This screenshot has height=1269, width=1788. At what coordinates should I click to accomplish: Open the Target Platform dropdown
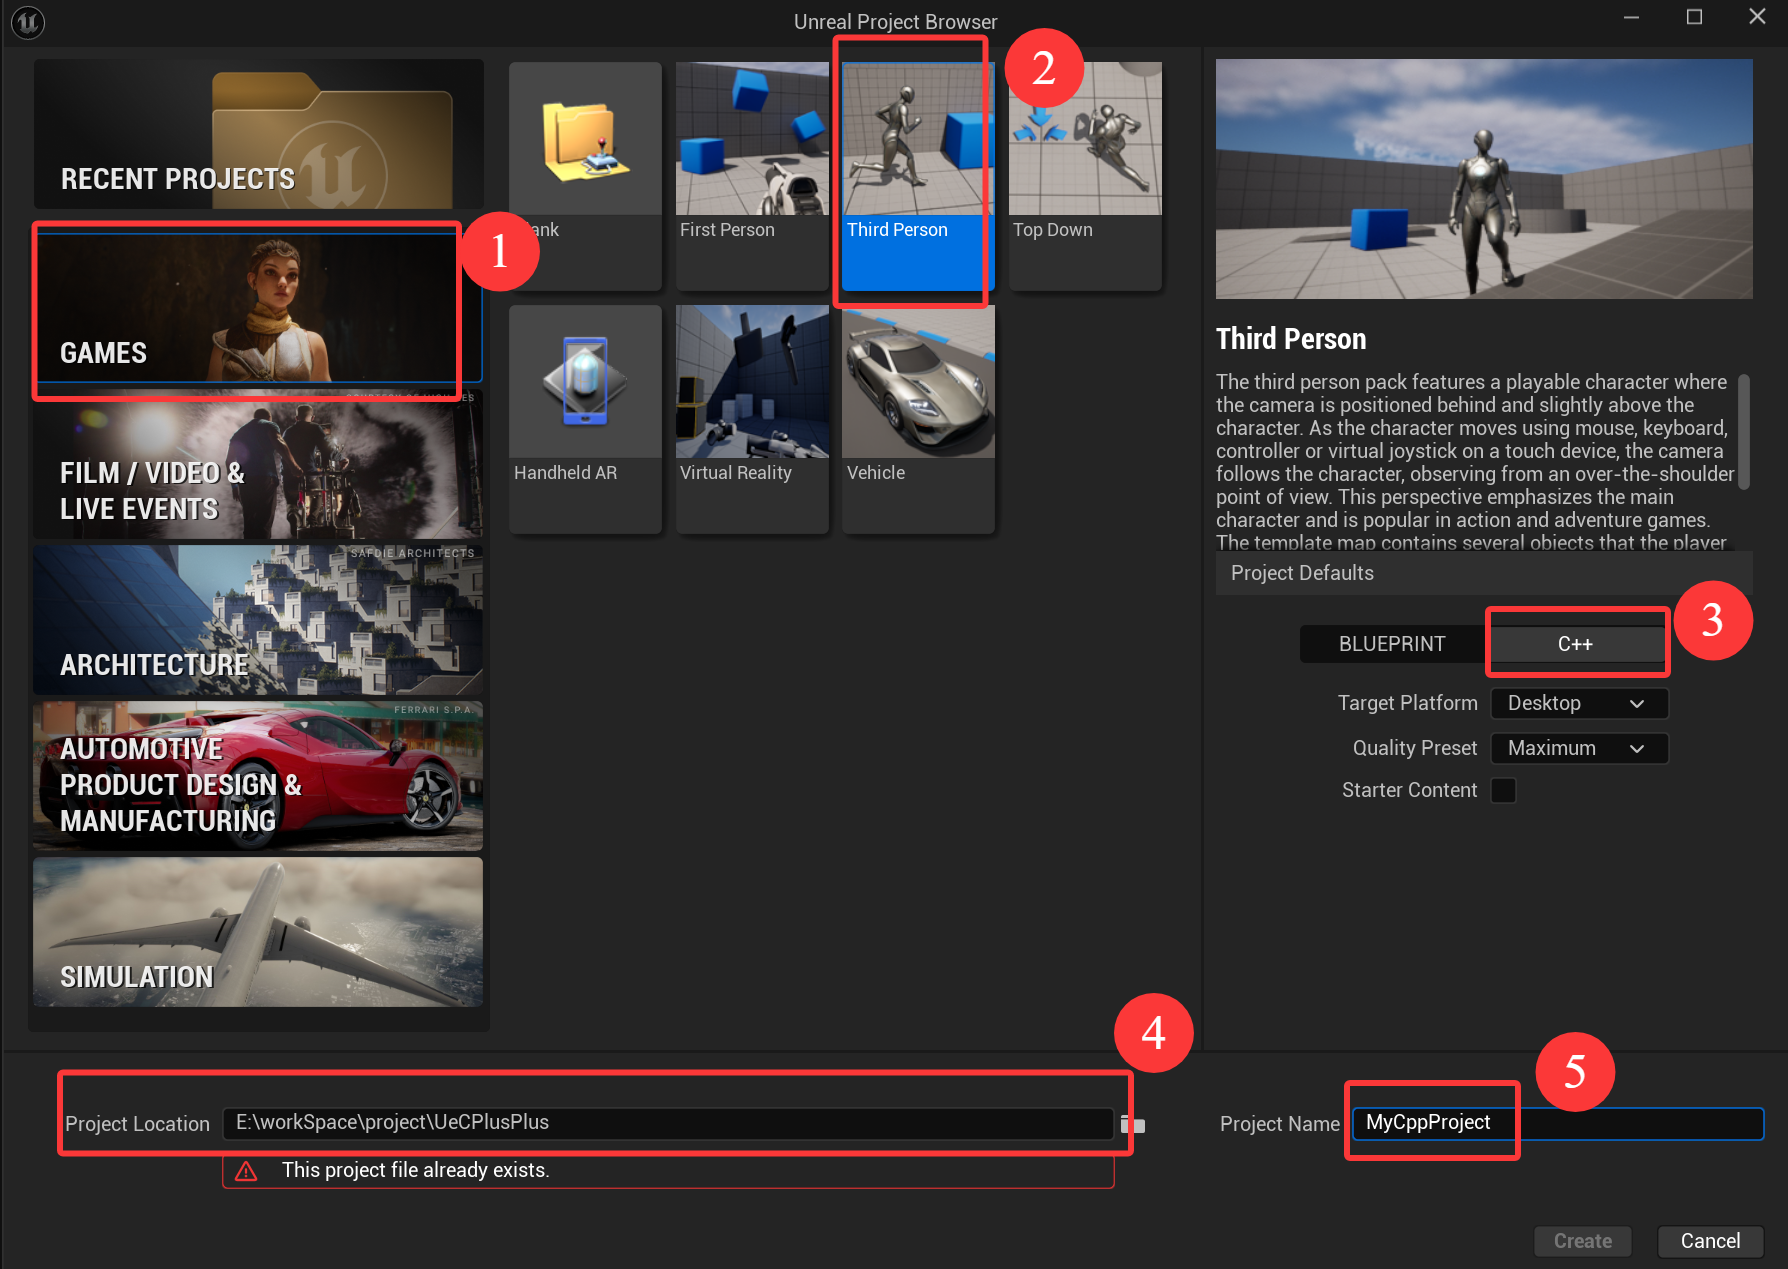pyautogui.click(x=1579, y=703)
